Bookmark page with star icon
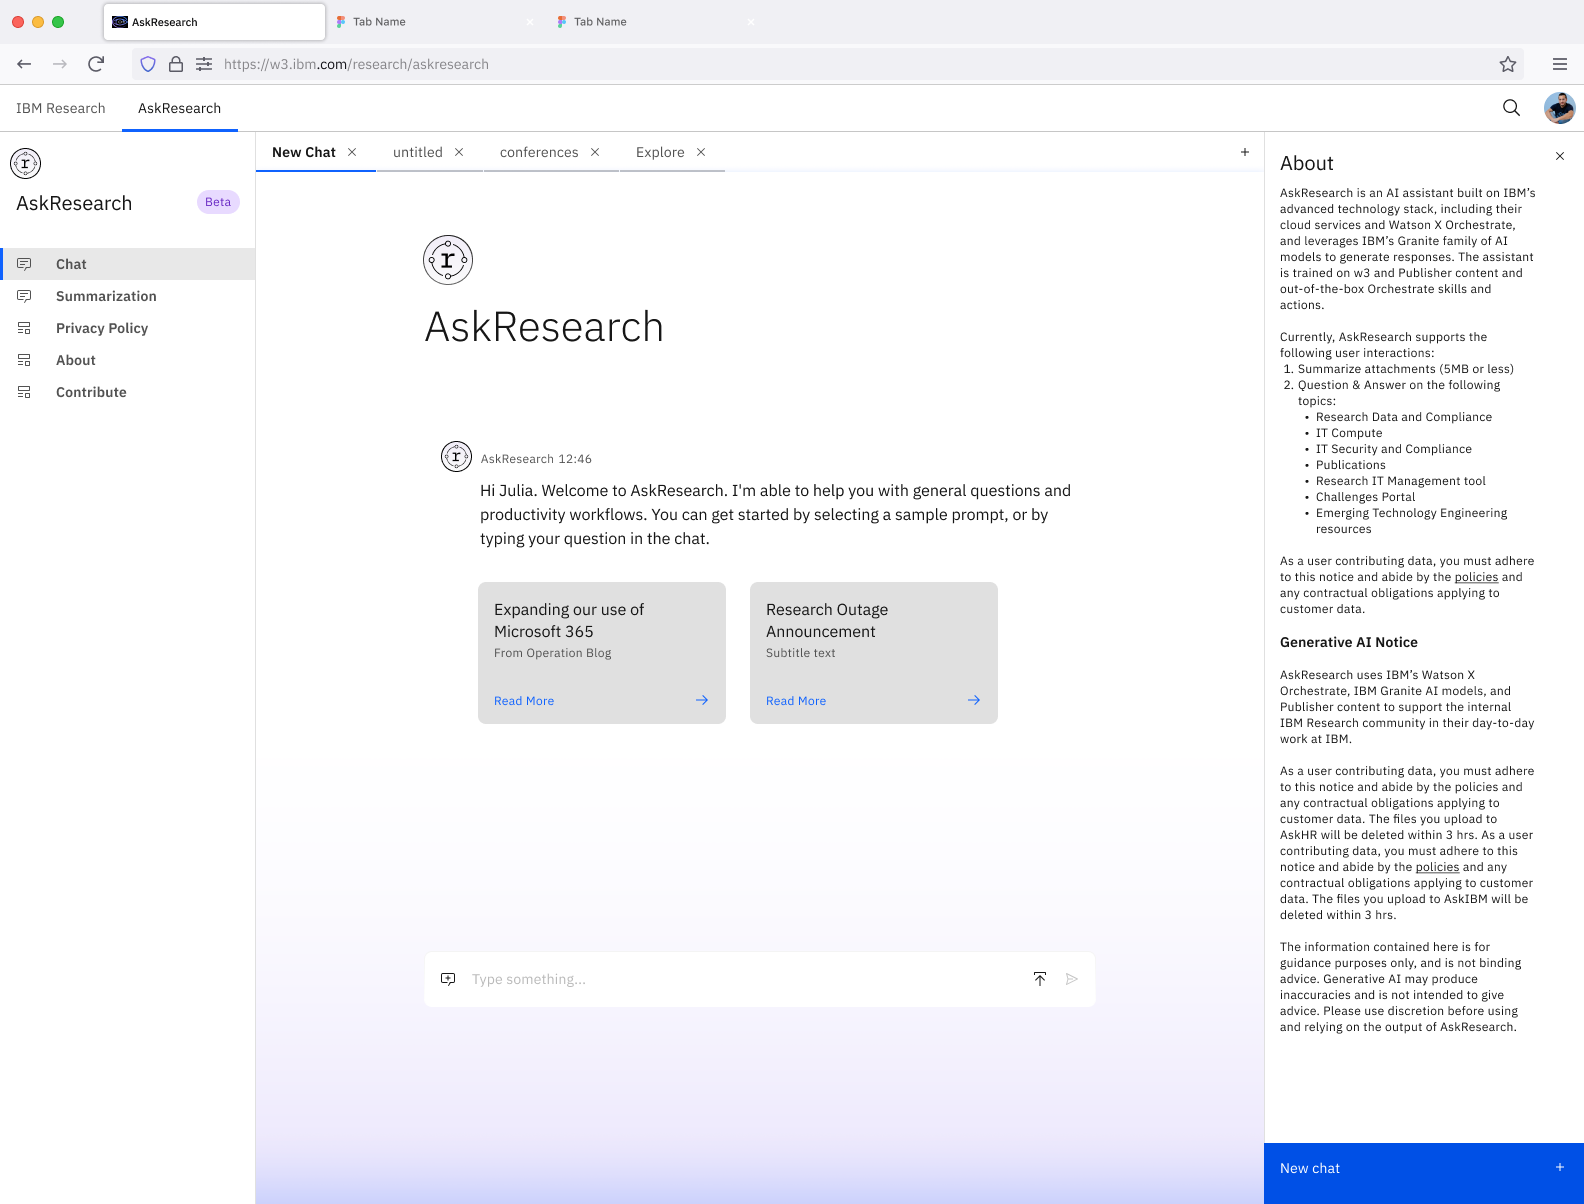Image resolution: width=1584 pixels, height=1204 pixels. pos(1508,64)
